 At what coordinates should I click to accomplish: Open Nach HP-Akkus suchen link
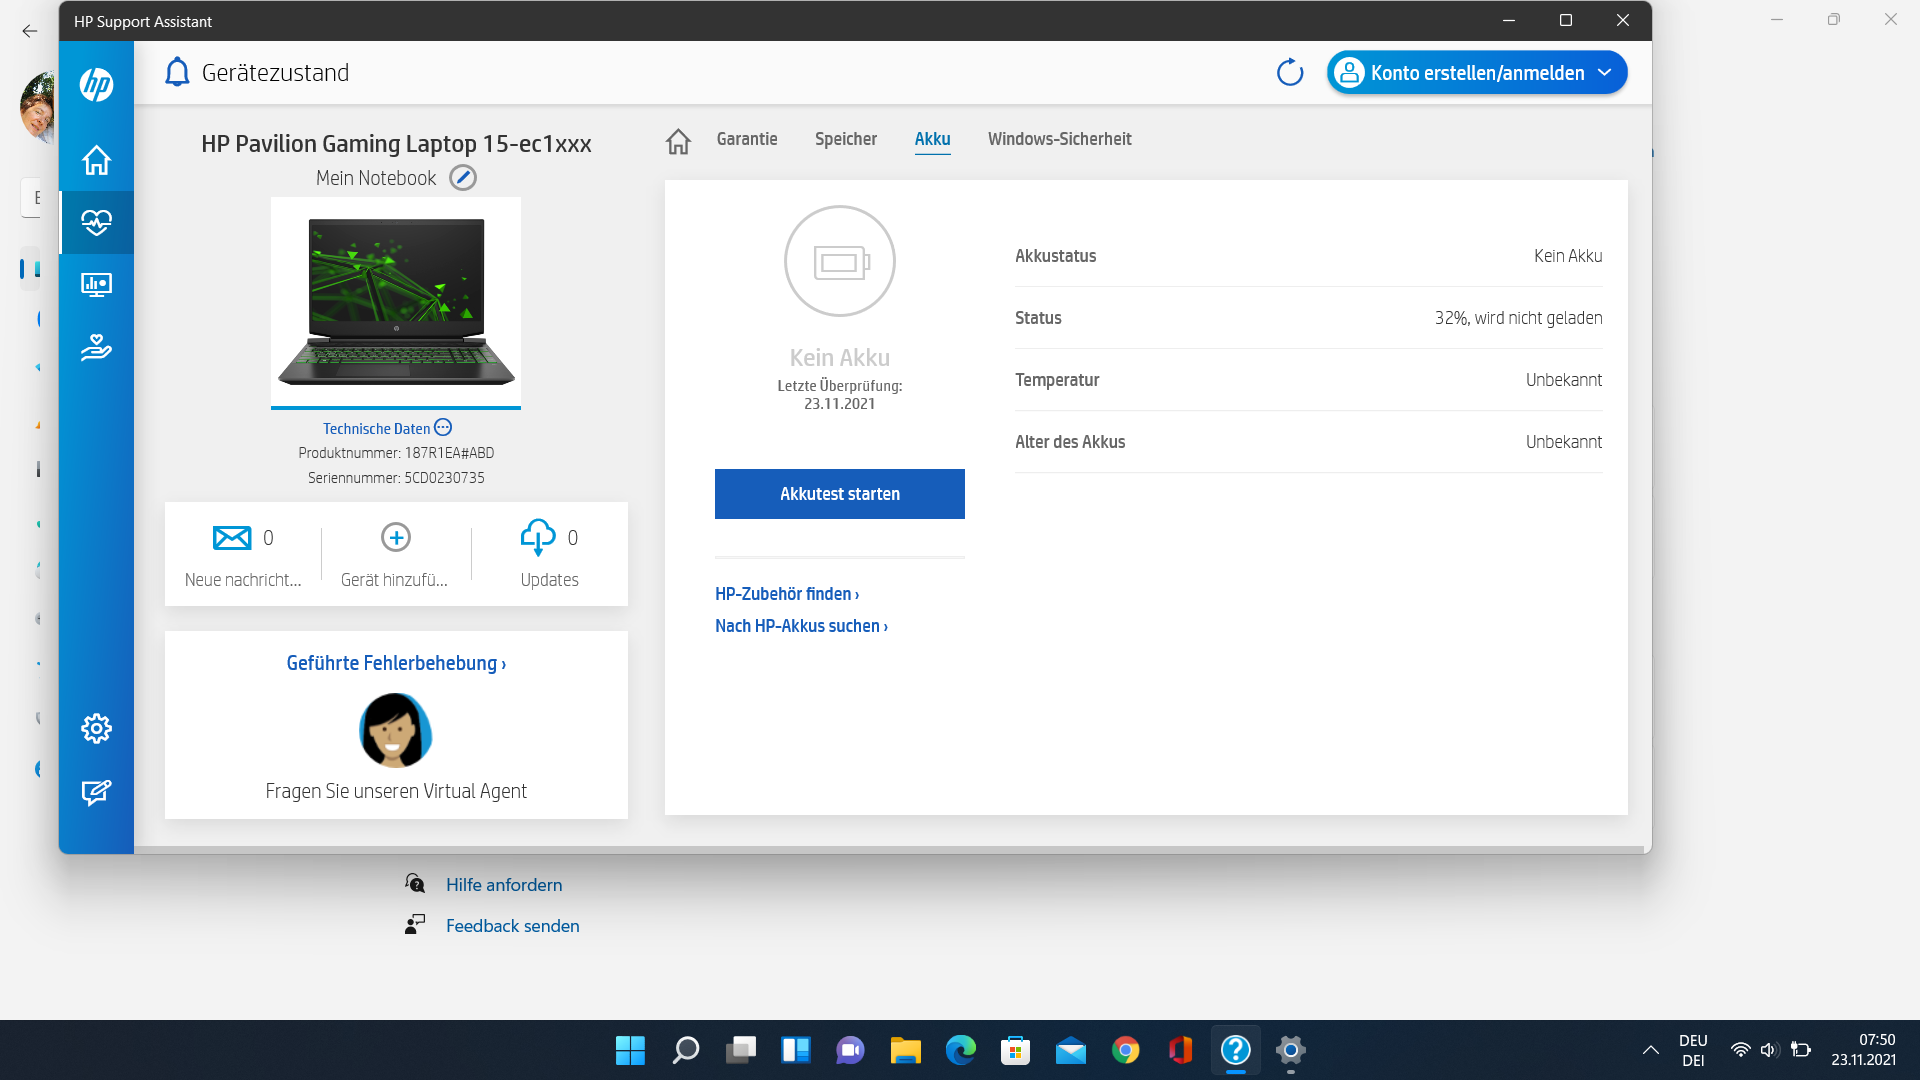800,626
